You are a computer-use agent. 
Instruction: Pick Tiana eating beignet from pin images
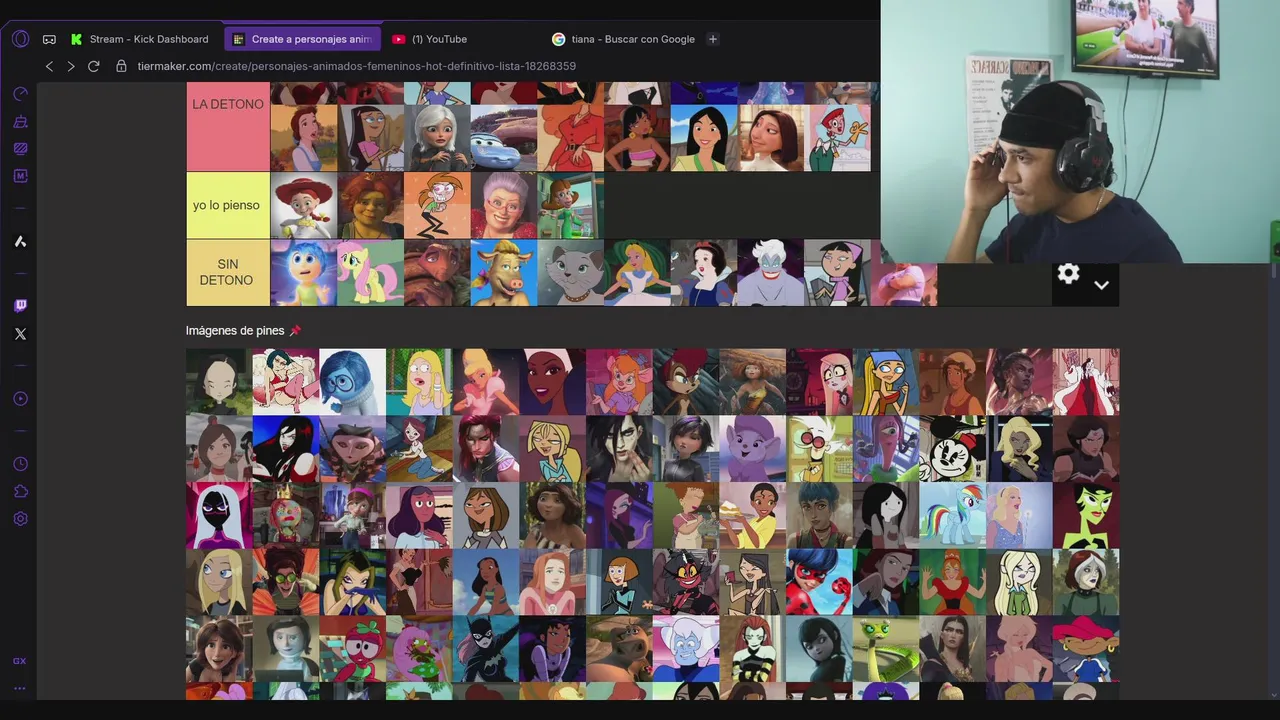(752, 516)
